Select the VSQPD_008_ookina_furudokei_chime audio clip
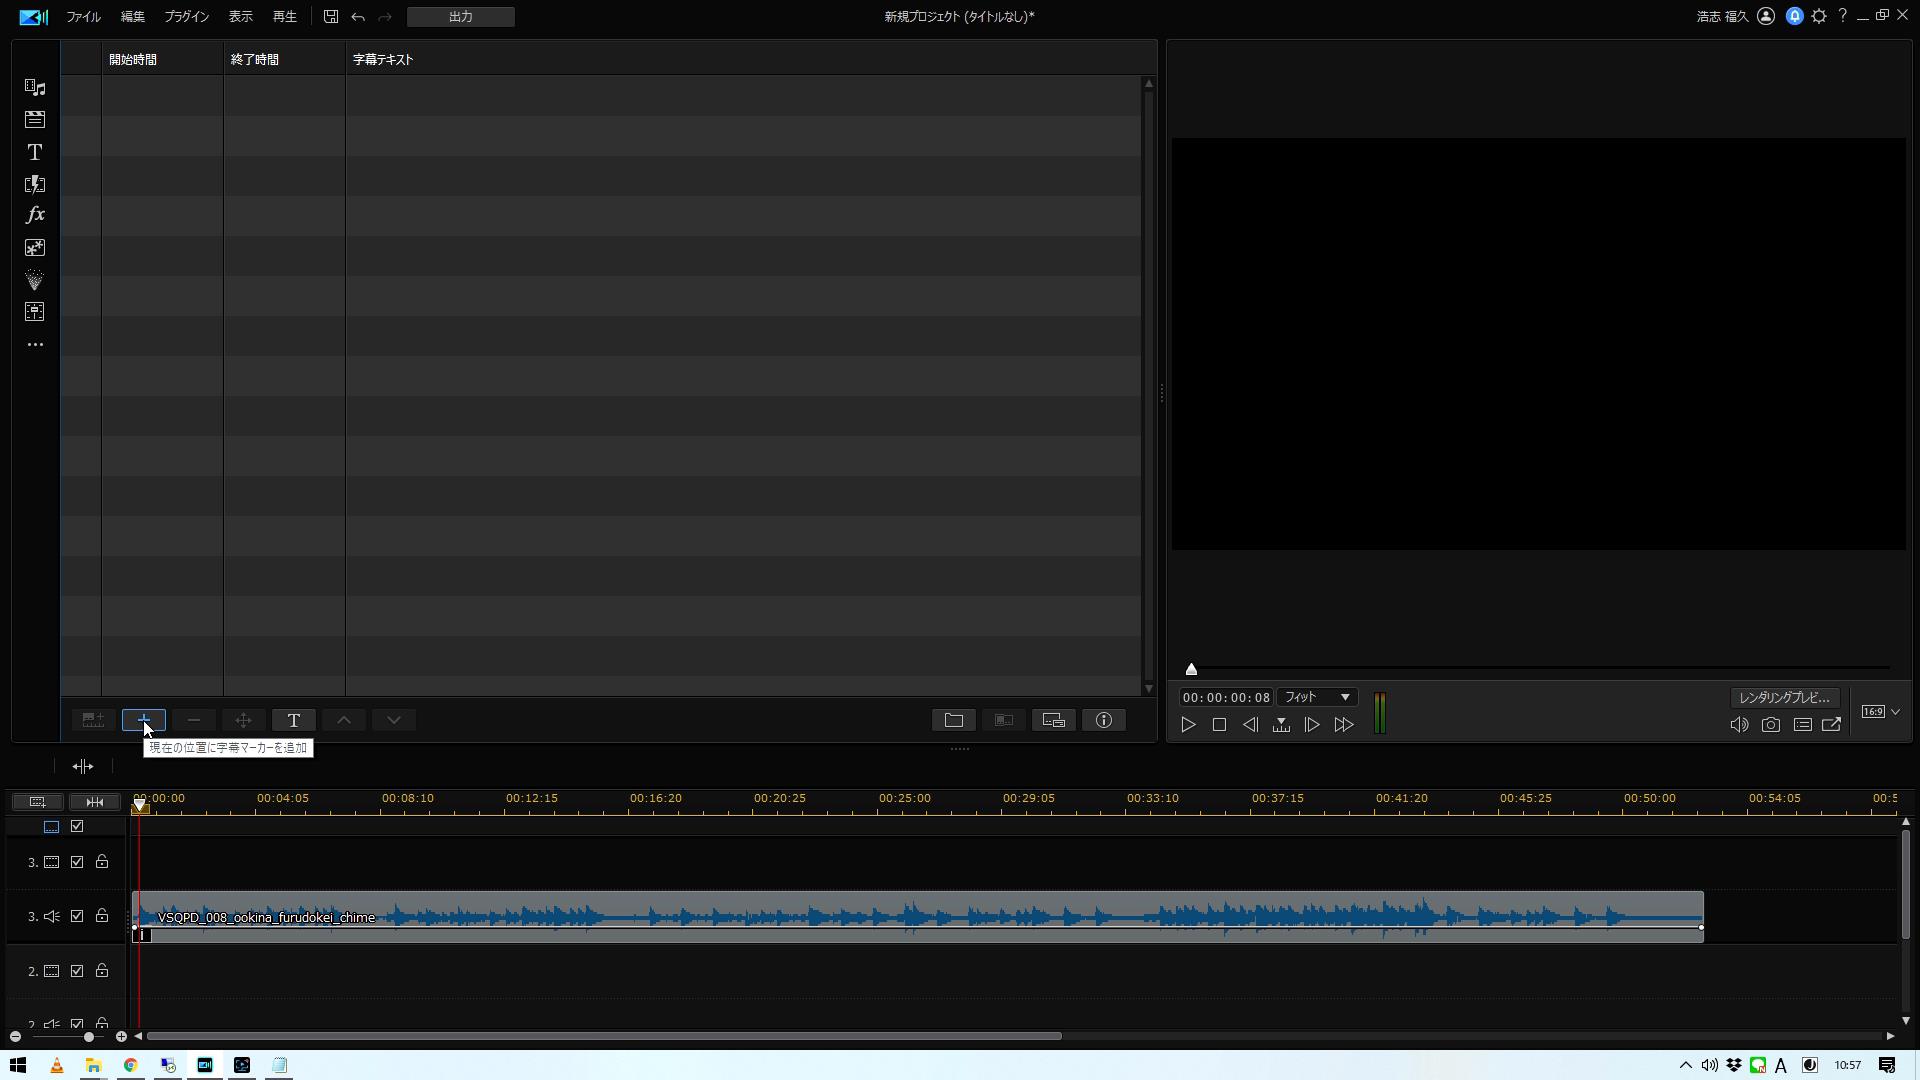This screenshot has width=1920, height=1080. pyautogui.click(x=918, y=916)
